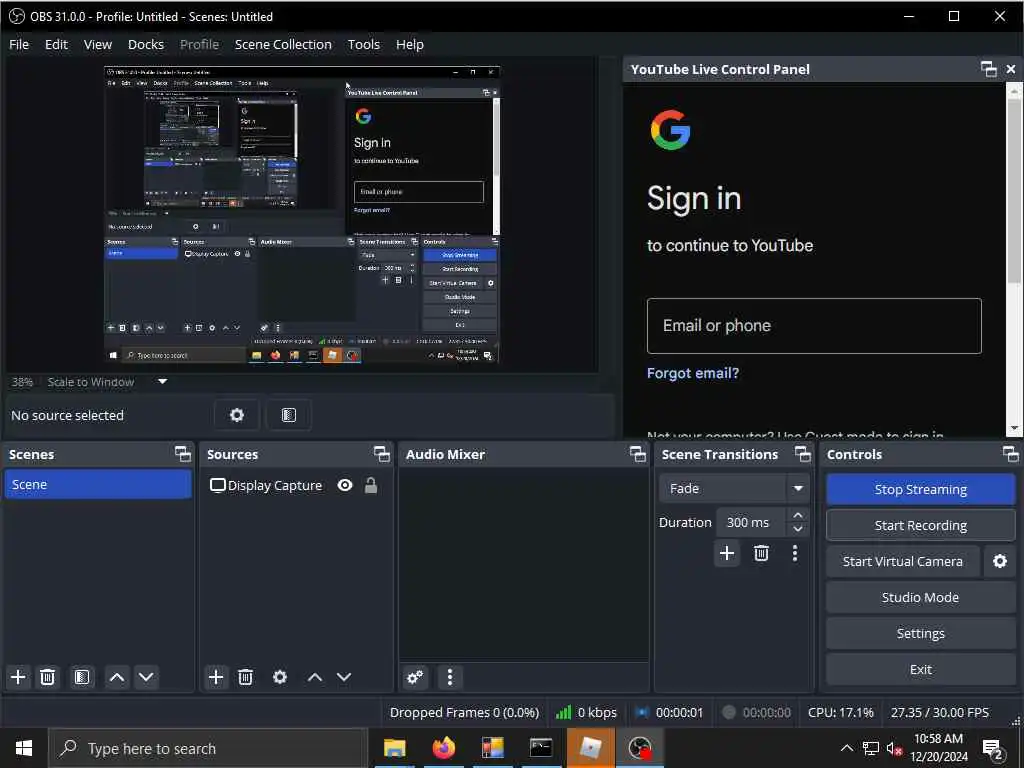Open the Docks menu
This screenshot has width=1024, height=768.
coord(146,44)
